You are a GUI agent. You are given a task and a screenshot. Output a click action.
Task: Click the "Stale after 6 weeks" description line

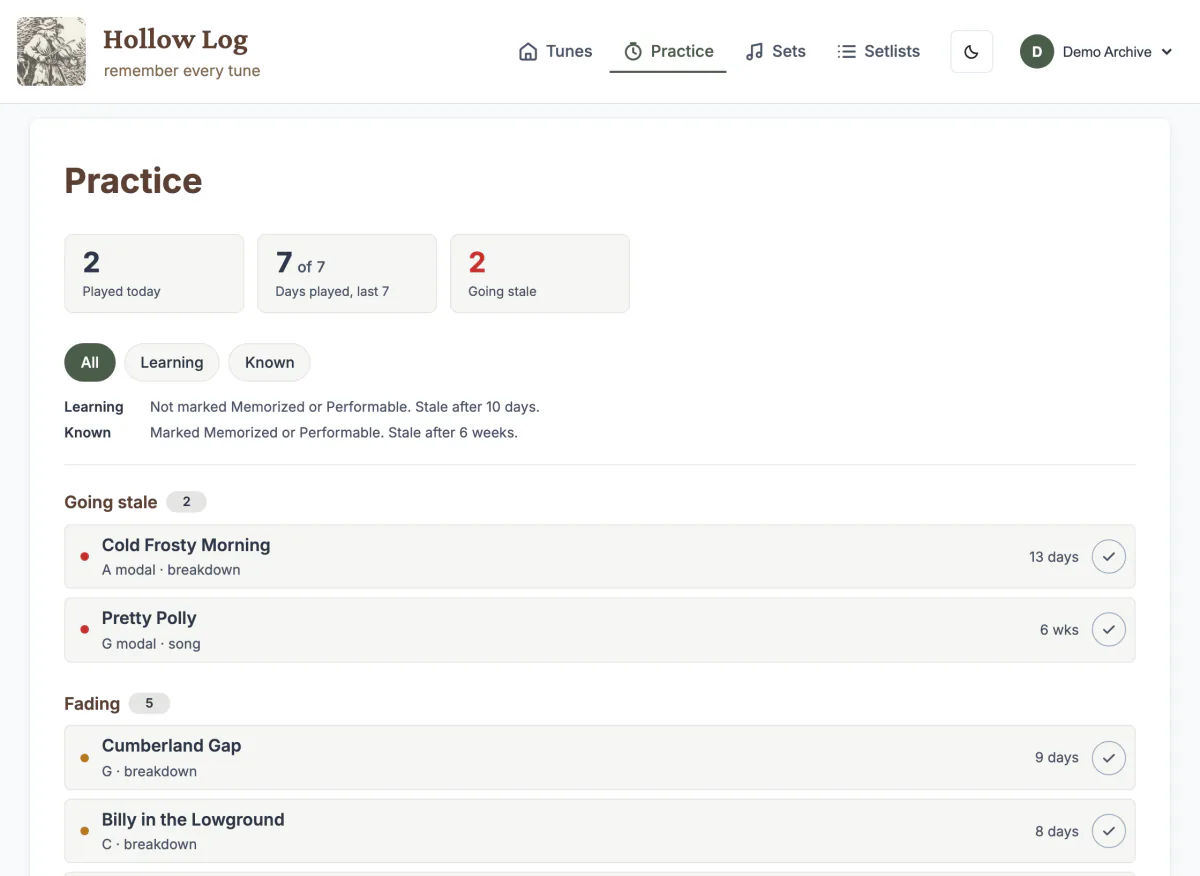click(x=334, y=433)
